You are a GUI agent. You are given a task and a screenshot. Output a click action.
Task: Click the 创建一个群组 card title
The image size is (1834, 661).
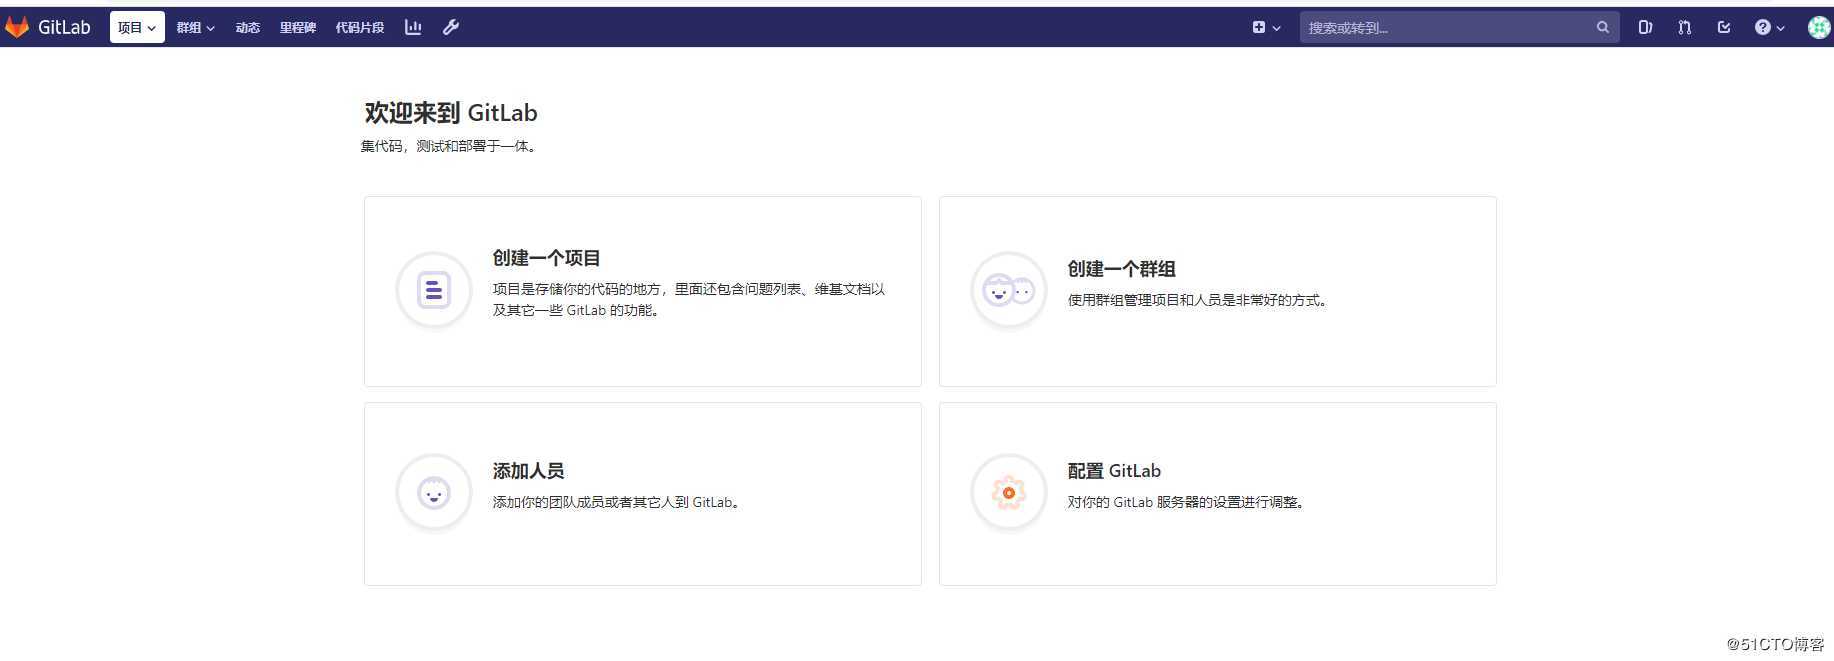(x=1121, y=269)
